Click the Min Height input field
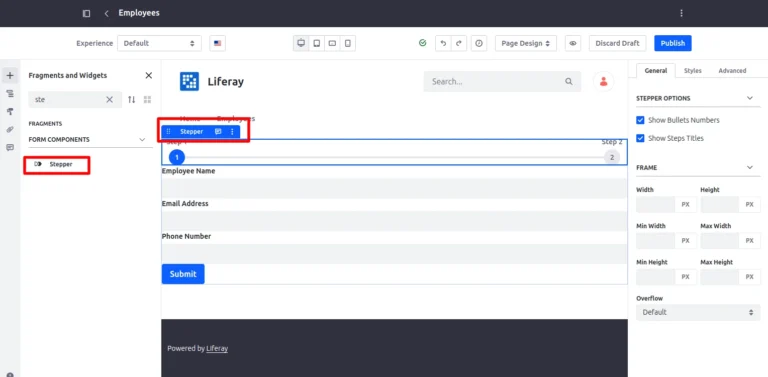 pyautogui.click(x=656, y=277)
